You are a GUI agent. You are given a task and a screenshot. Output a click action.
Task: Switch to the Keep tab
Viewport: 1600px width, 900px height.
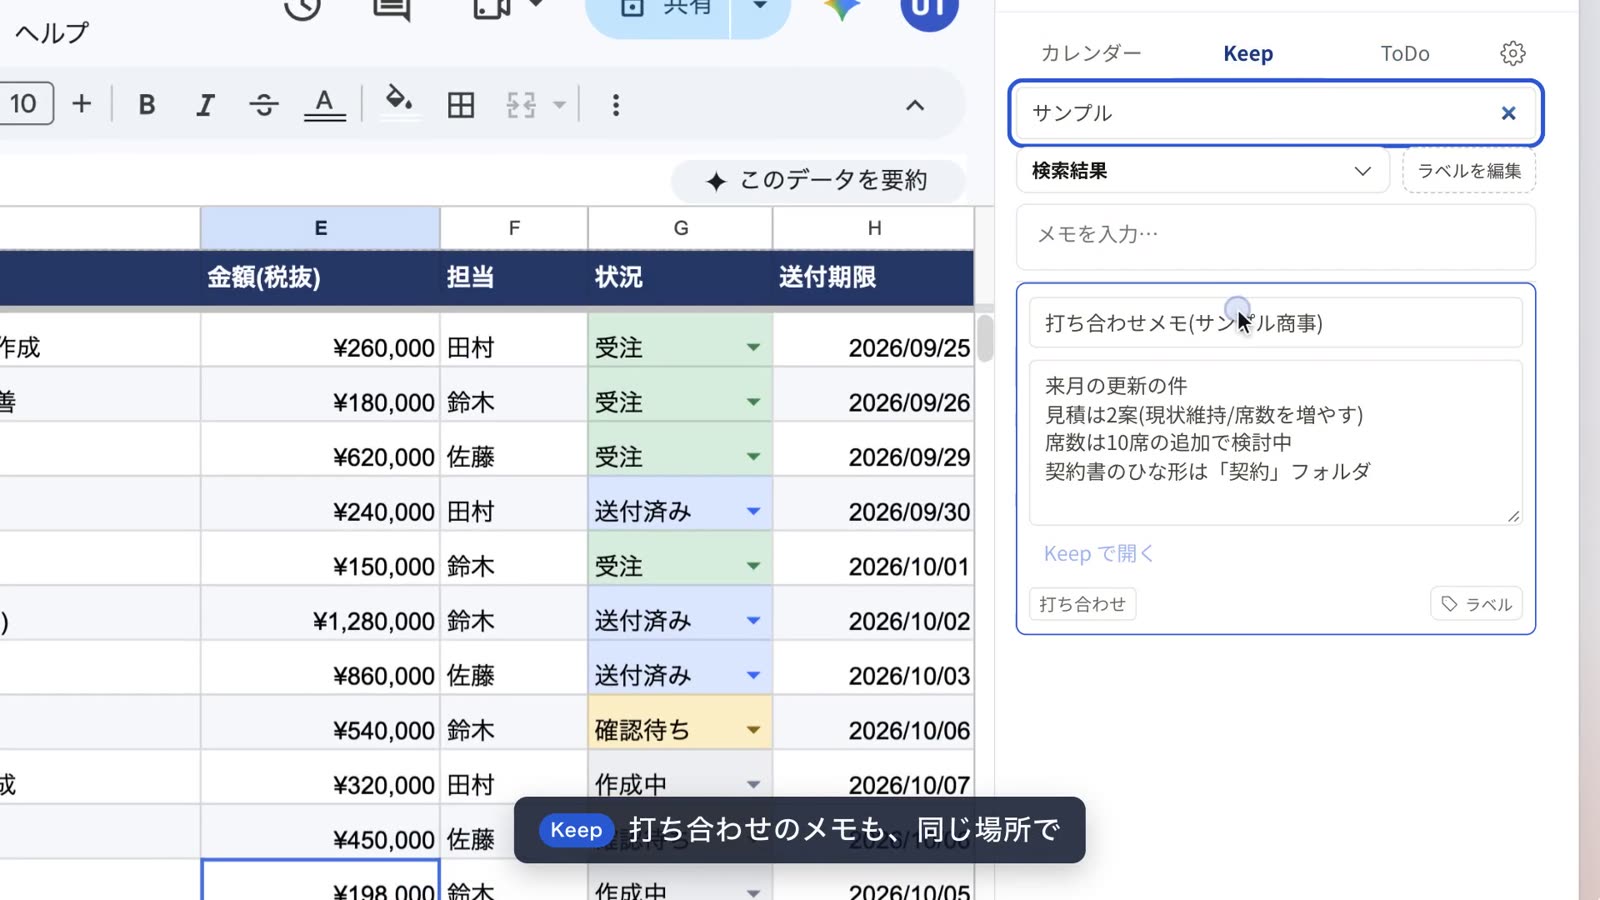pos(1248,53)
